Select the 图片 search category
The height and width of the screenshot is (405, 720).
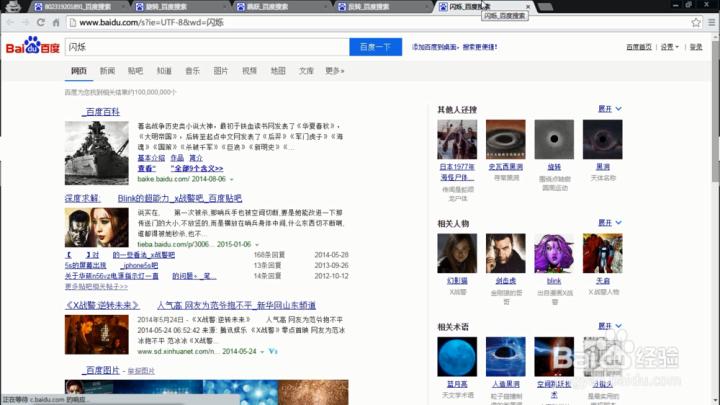tap(221, 71)
